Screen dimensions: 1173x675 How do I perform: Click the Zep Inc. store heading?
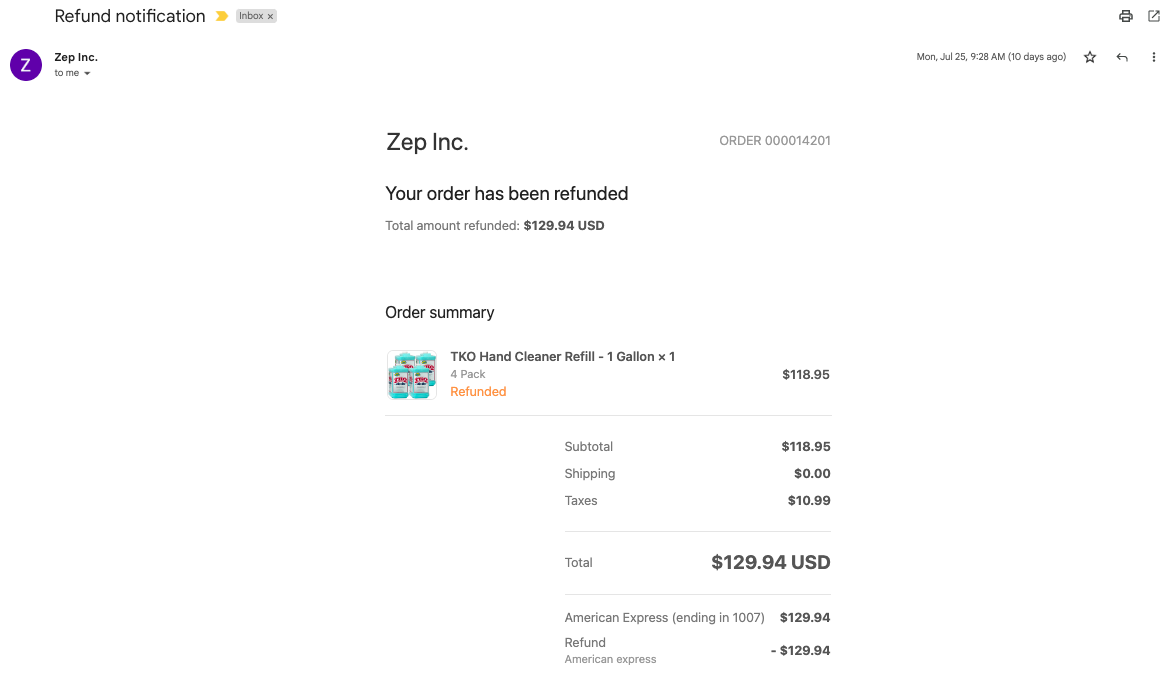click(x=426, y=142)
